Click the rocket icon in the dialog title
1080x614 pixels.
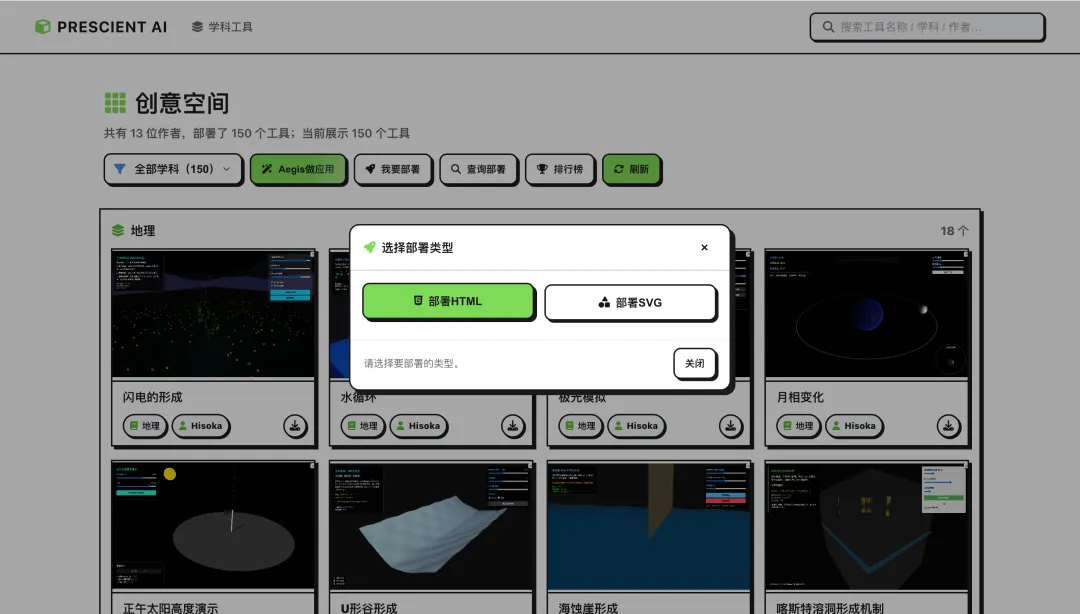(x=370, y=247)
